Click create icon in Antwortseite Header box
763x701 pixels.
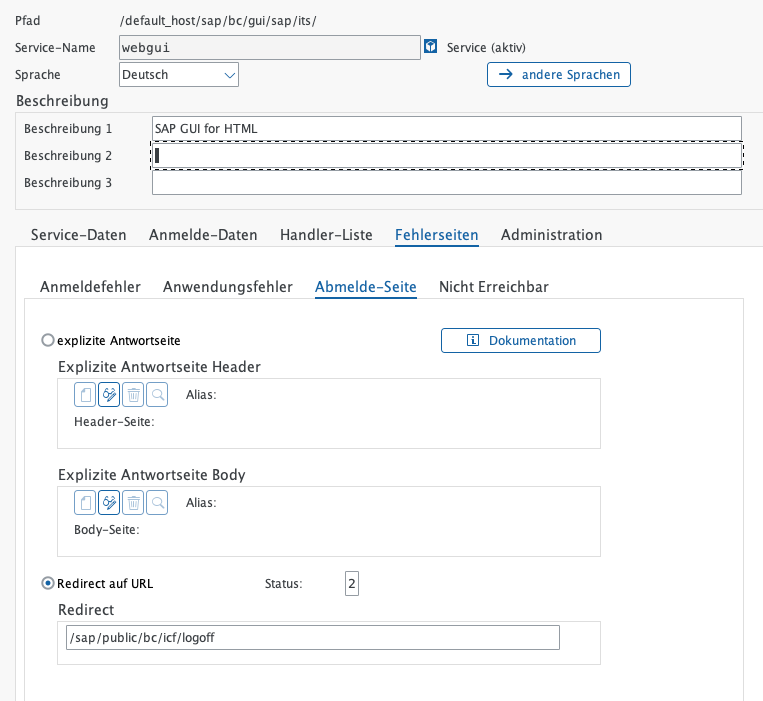click(85, 395)
